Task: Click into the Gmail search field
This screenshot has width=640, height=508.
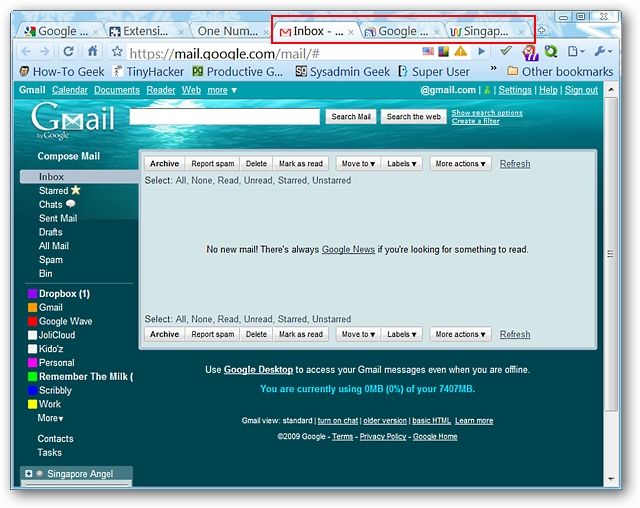Action: 224,117
